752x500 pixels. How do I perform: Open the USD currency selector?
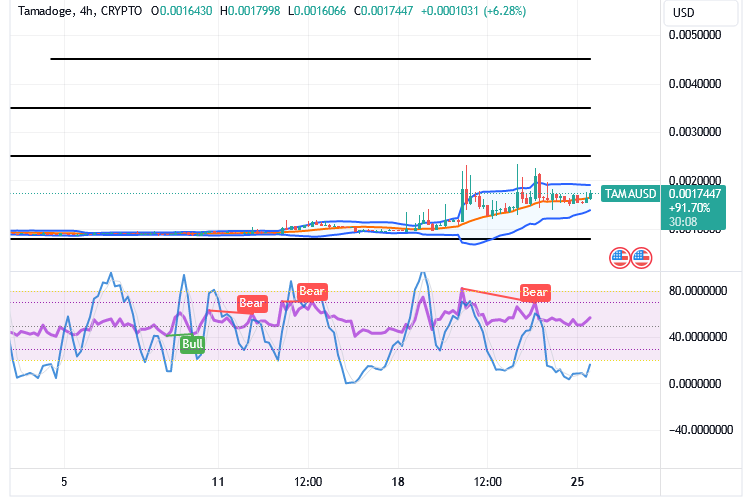coord(700,13)
